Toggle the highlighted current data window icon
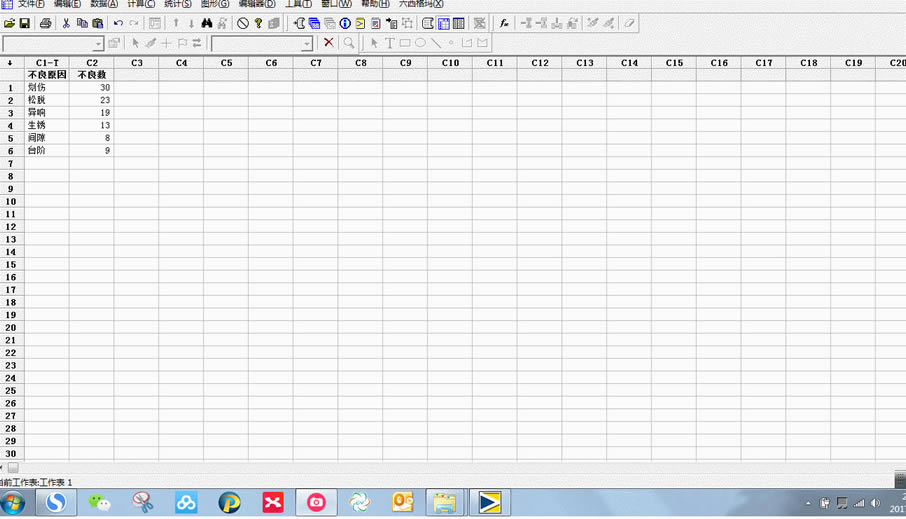Screen dimensions: 906x519 [x=444, y=24]
